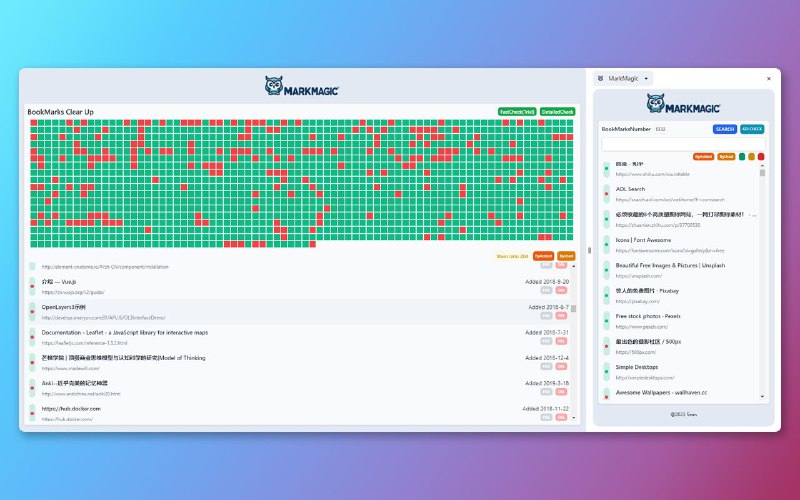This screenshot has height=500, width=800.
Task: Open the MarkMagic dropdown in popup header
Action: 647,78
